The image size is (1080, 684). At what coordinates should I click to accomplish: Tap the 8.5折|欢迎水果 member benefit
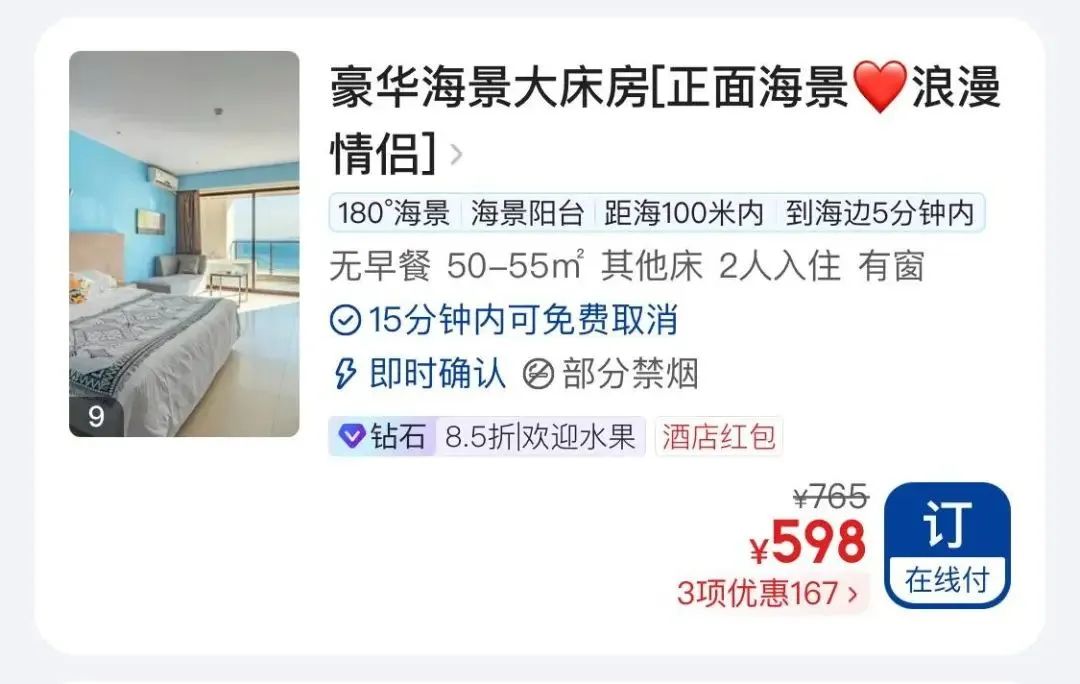coord(541,437)
